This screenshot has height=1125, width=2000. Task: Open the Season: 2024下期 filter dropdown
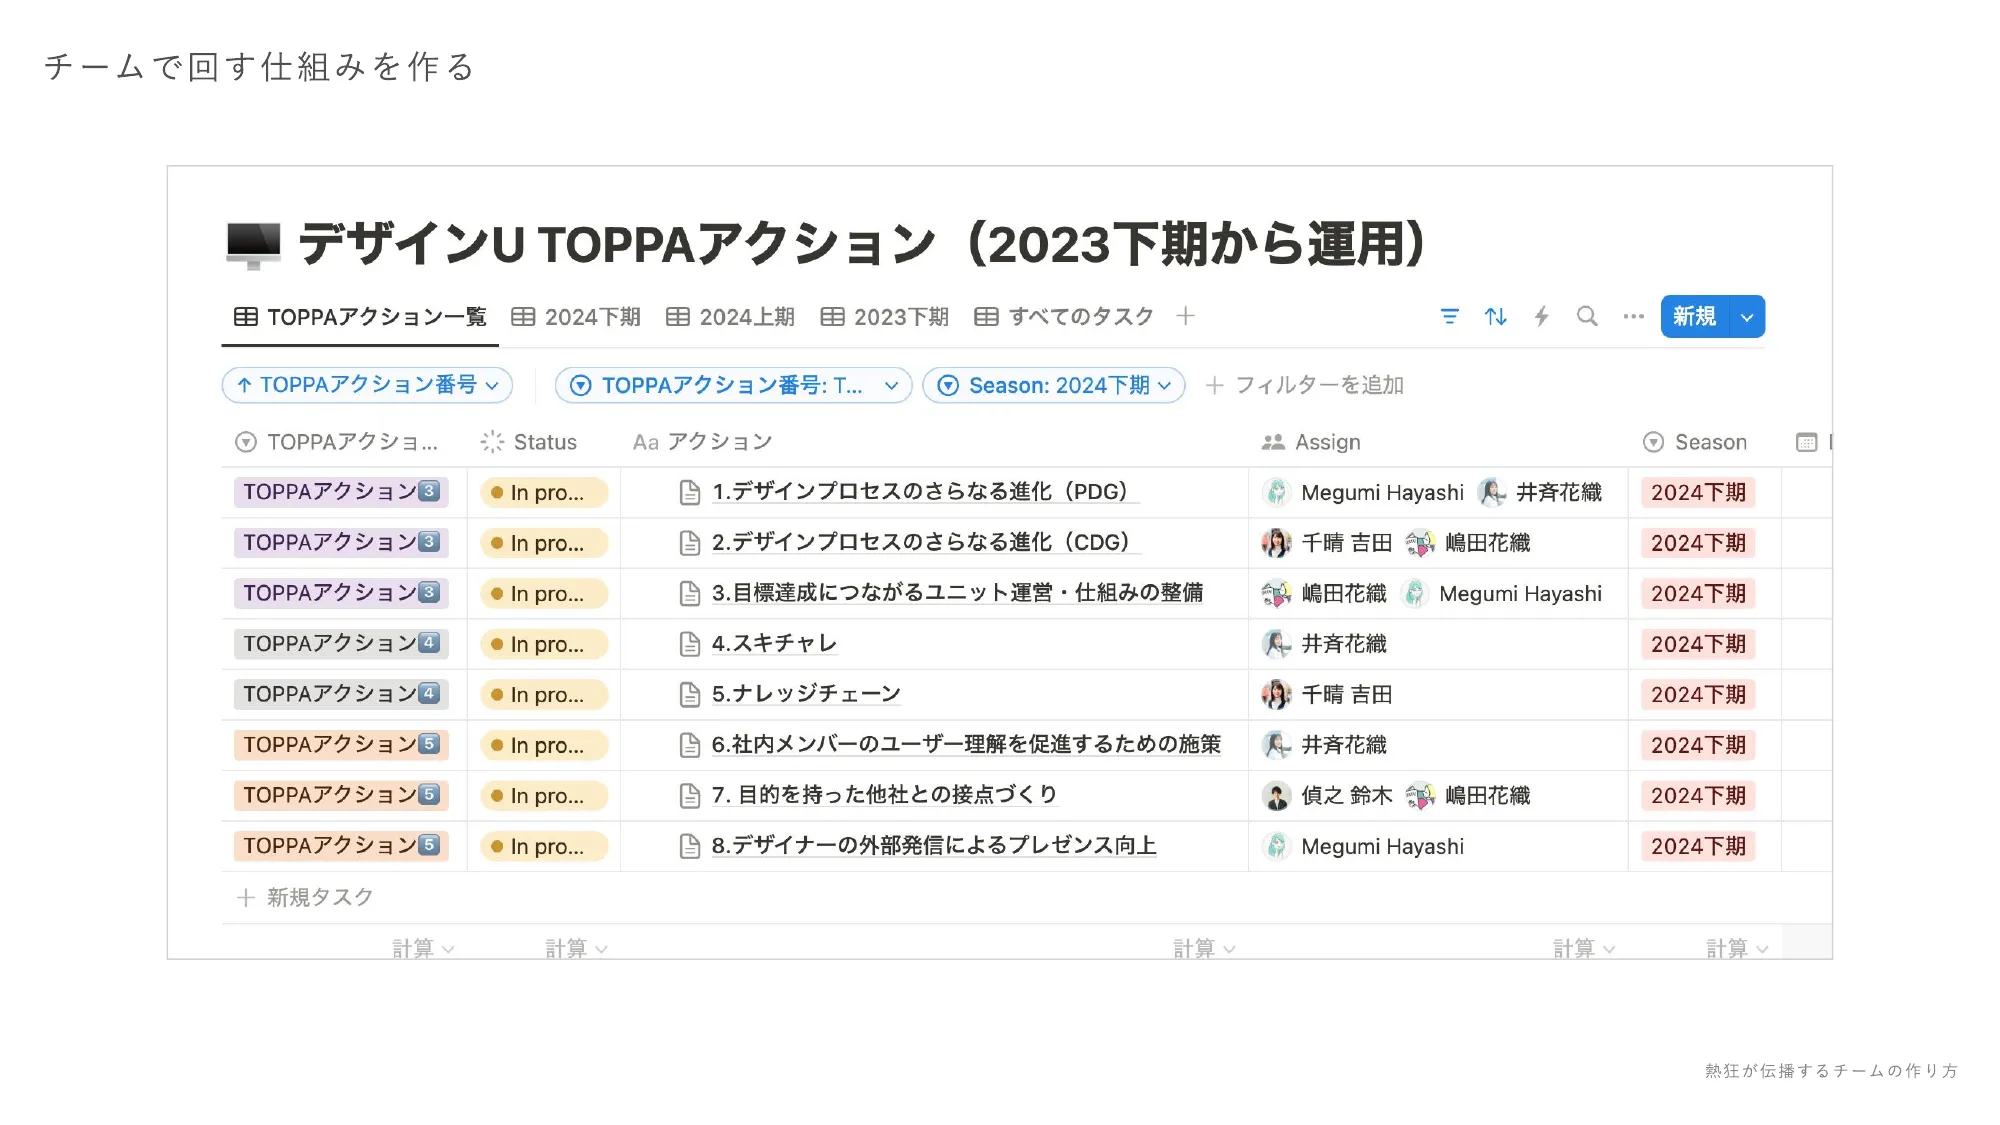[x=1053, y=386]
